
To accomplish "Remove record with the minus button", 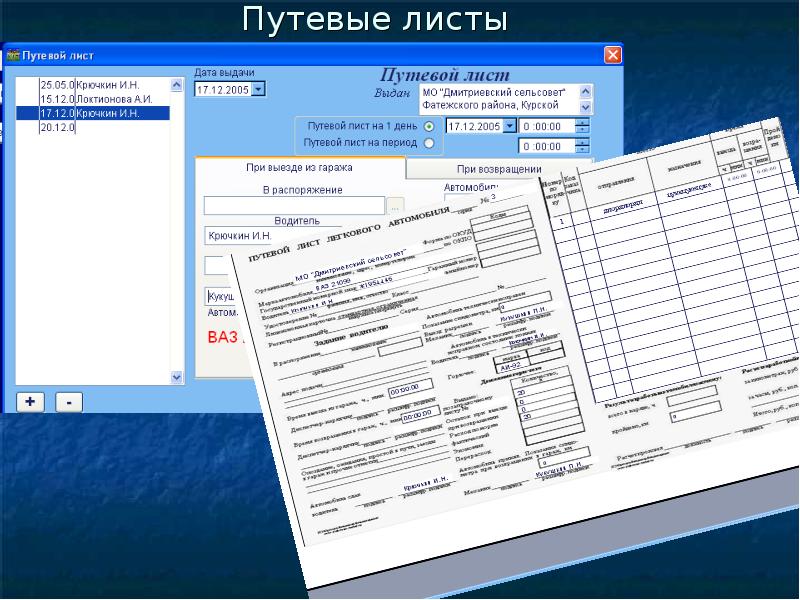I will [x=69, y=402].
